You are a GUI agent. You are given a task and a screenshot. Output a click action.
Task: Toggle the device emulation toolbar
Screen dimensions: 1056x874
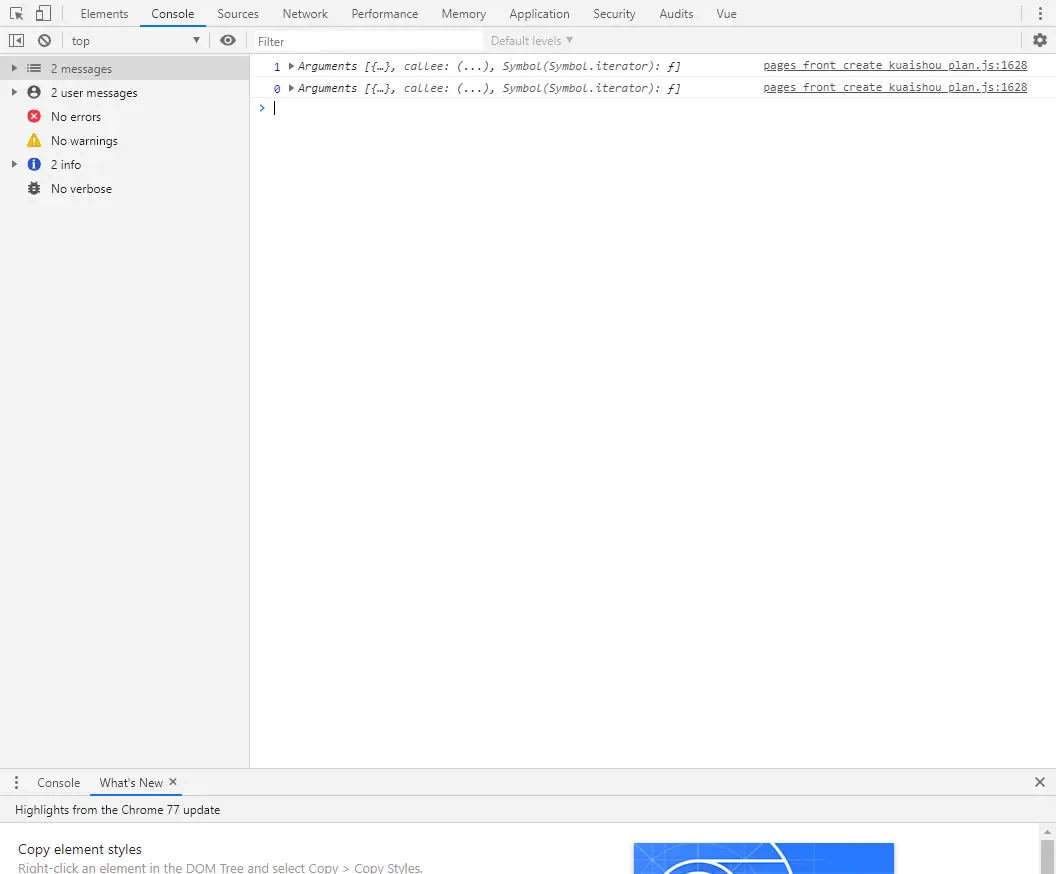click(41, 13)
